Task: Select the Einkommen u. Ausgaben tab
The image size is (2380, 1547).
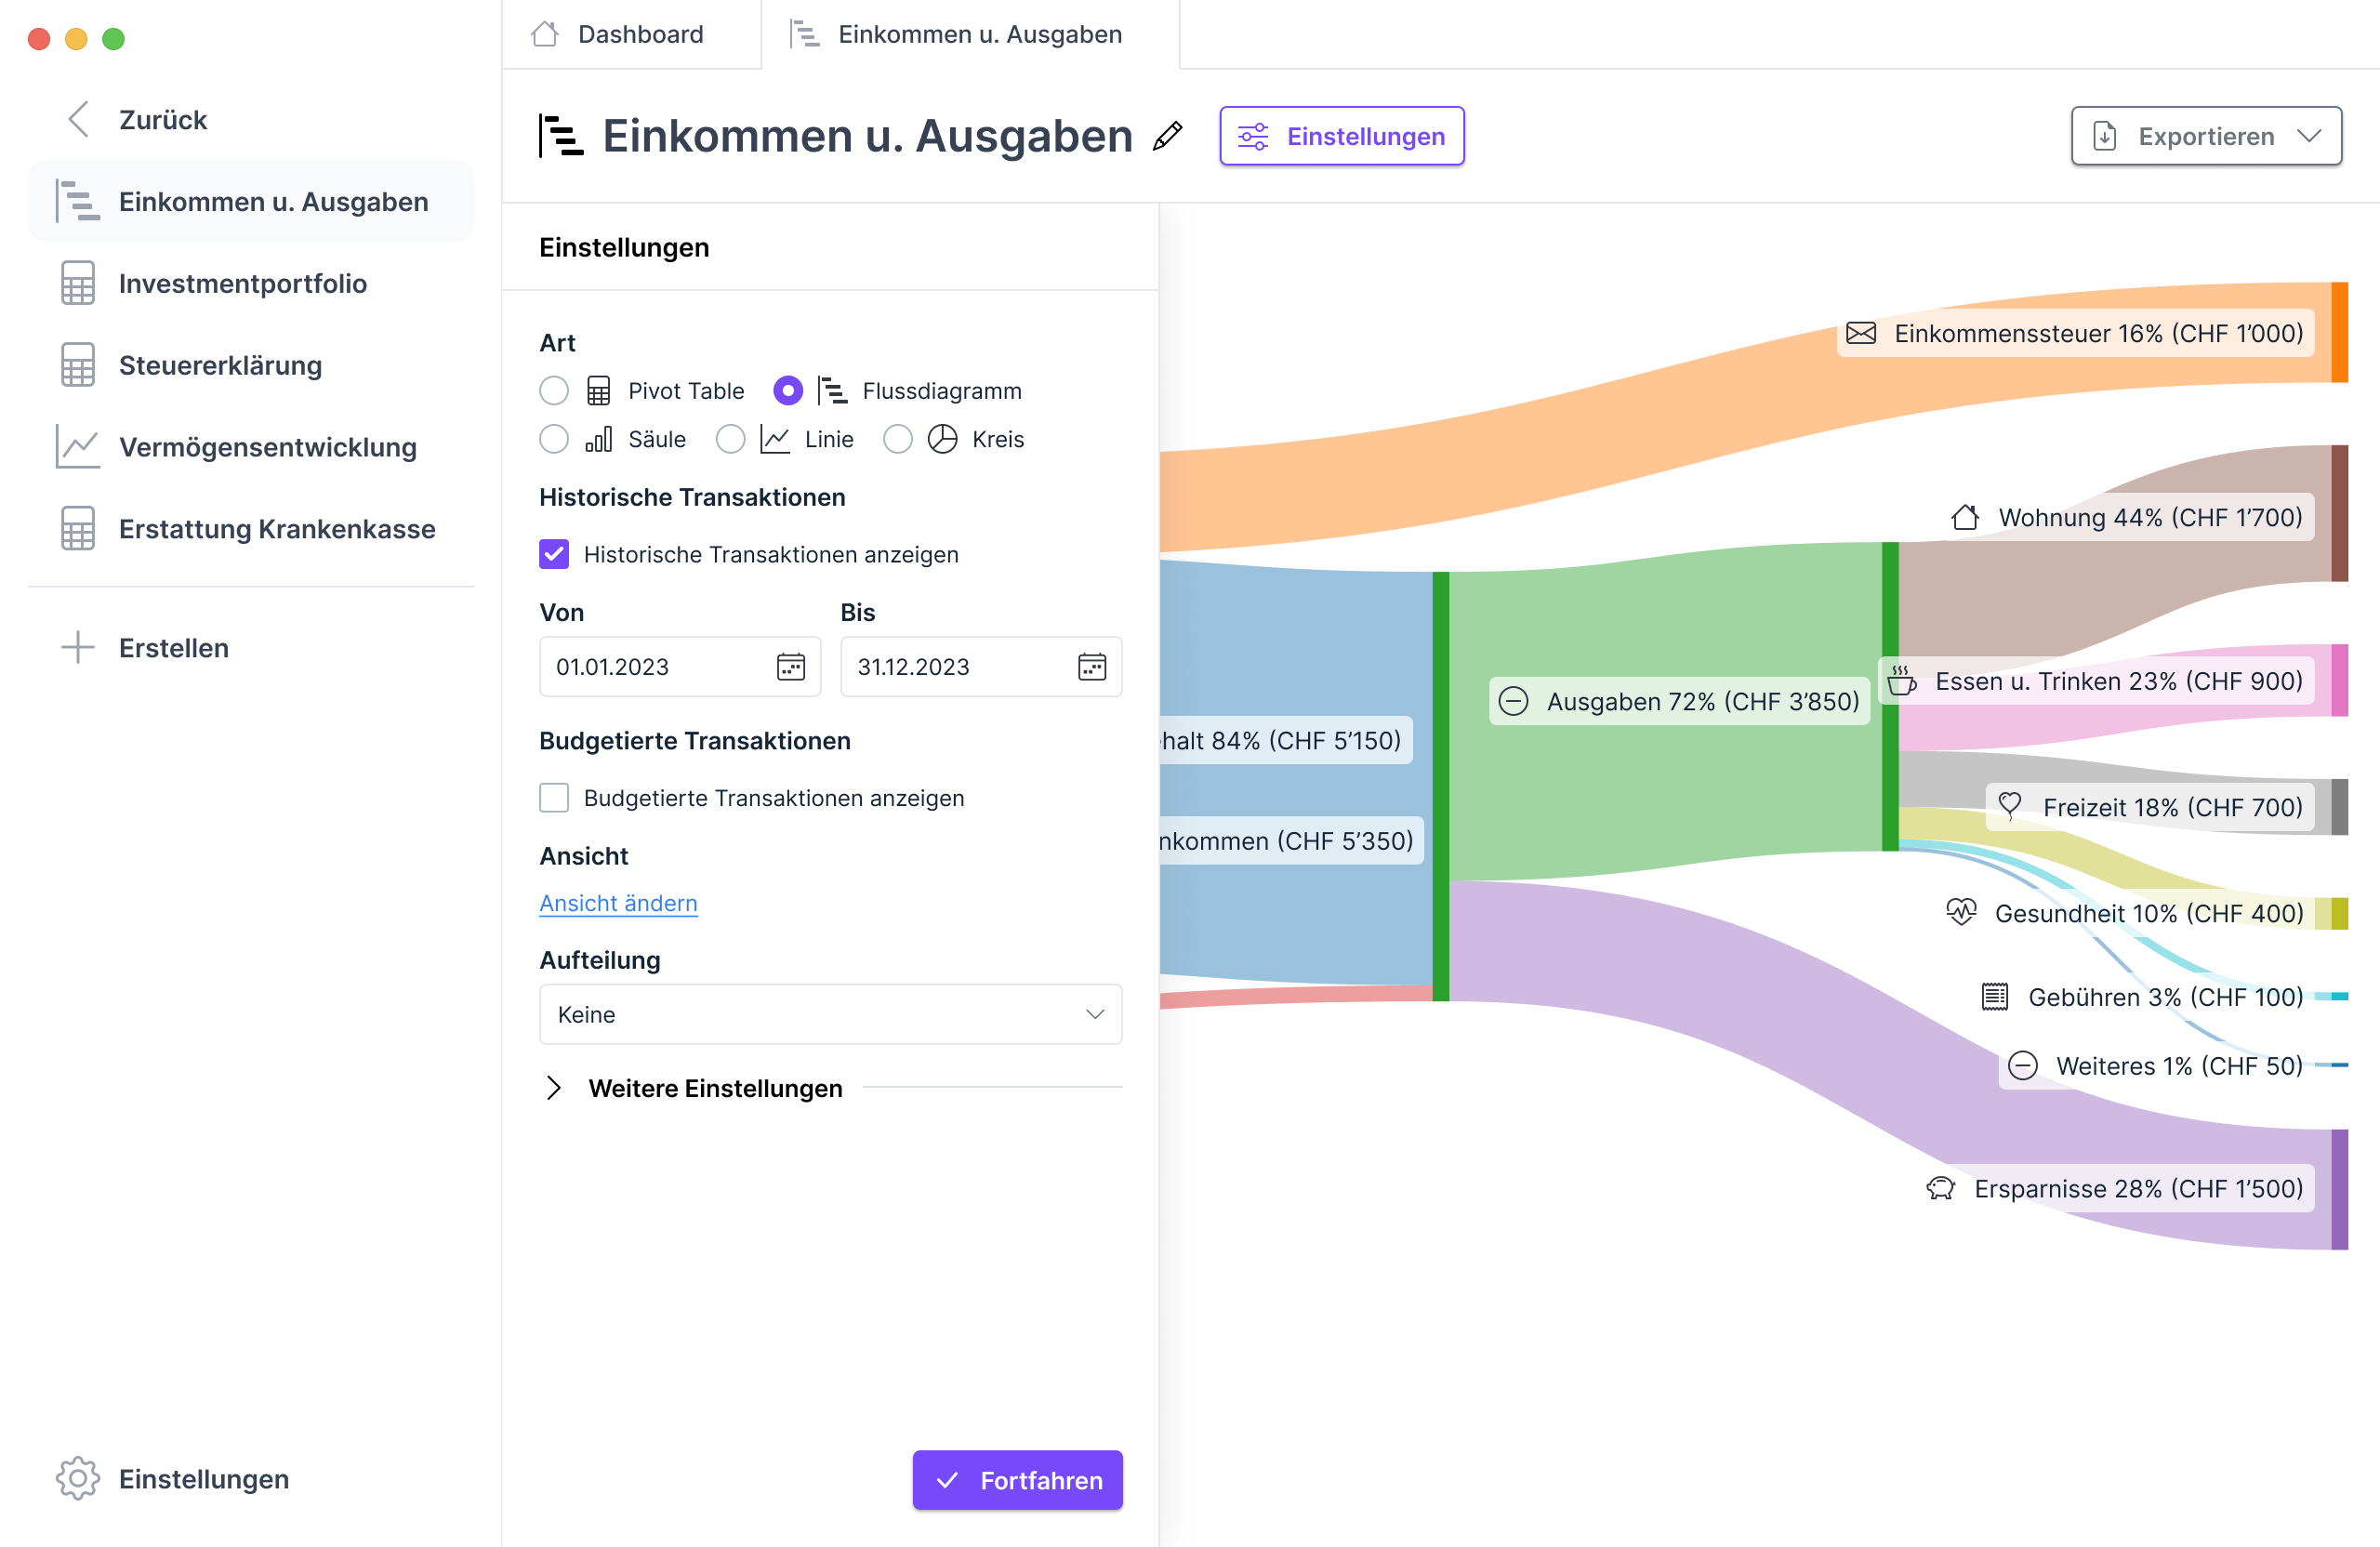Action: (970, 34)
